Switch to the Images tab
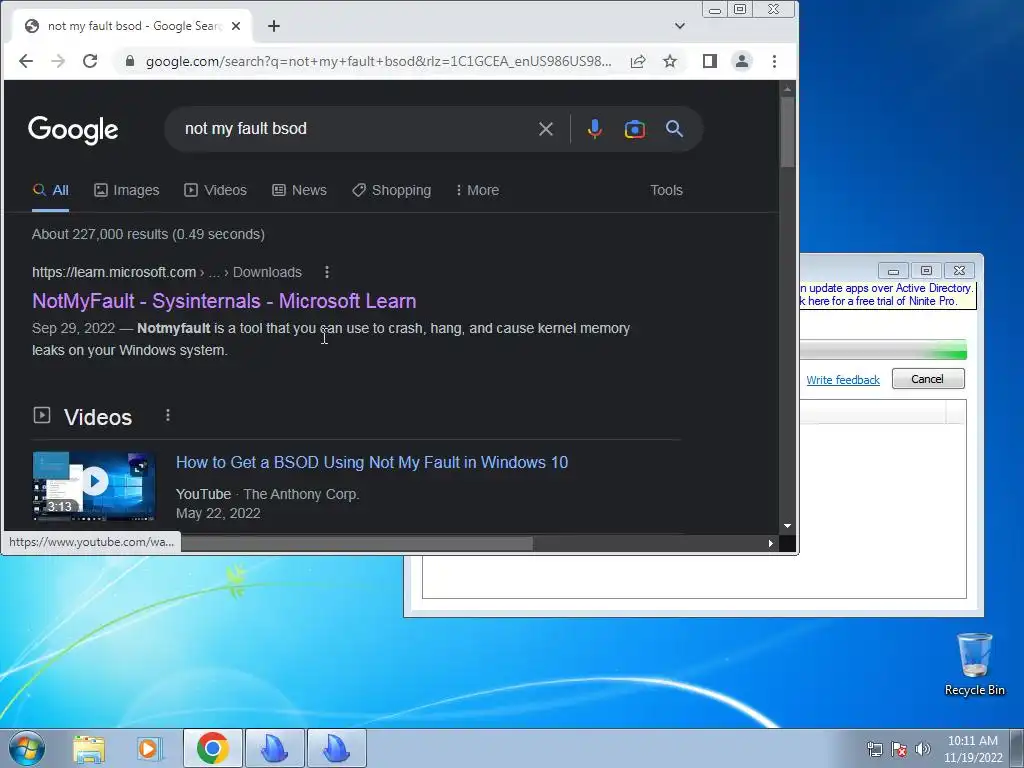Screen dimensions: 1024x768 pyautogui.click(x=127, y=190)
